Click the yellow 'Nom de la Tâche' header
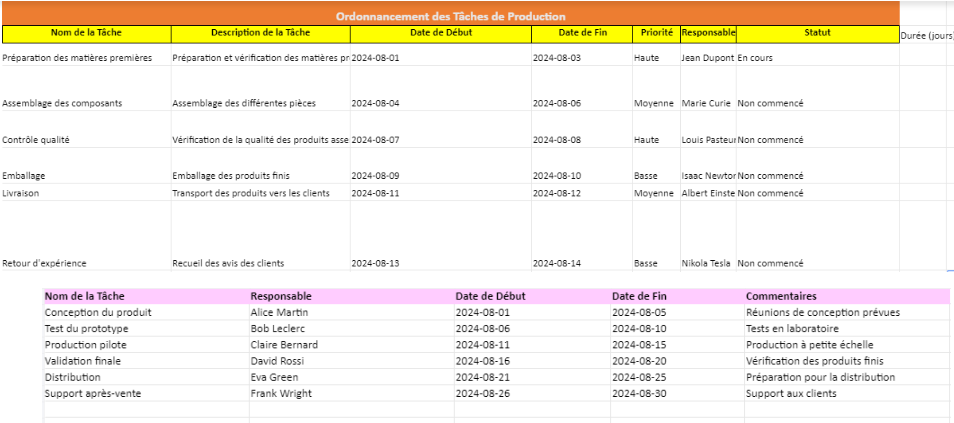 (x=86, y=33)
